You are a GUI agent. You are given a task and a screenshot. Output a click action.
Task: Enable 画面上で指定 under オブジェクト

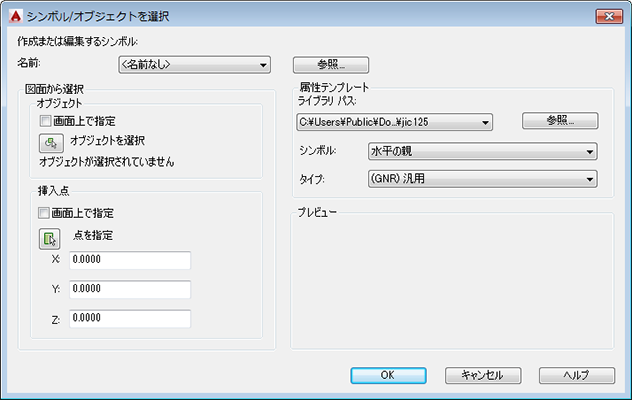[45, 121]
